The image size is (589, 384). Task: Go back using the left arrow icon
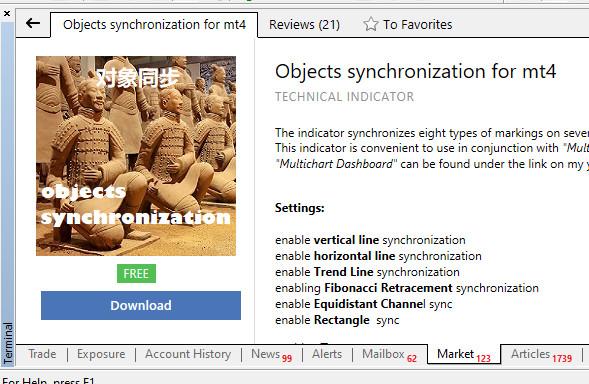tap(33, 24)
